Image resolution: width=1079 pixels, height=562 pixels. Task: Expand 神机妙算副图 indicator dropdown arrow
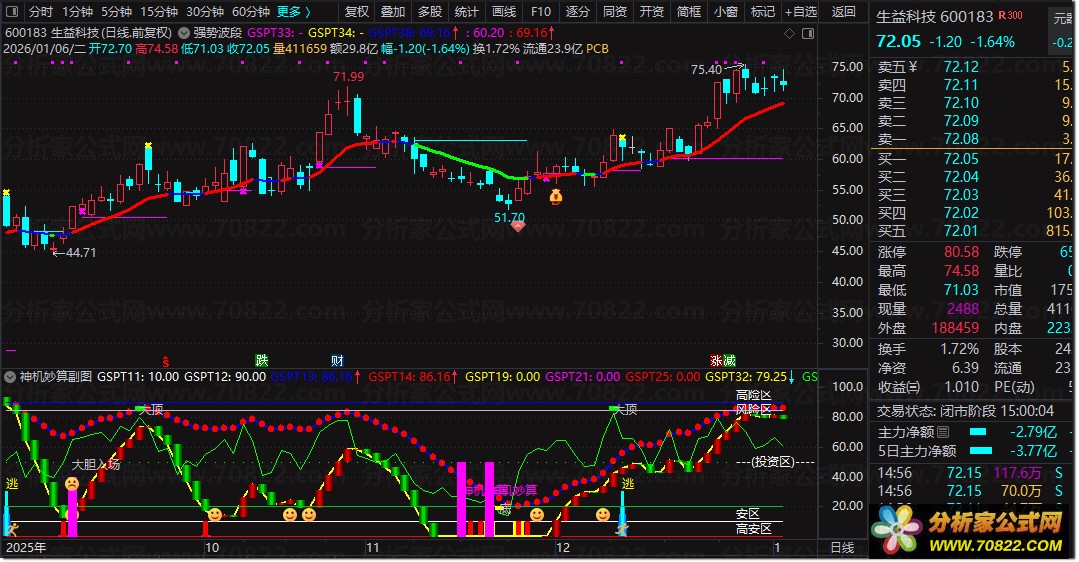click(10, 377)
